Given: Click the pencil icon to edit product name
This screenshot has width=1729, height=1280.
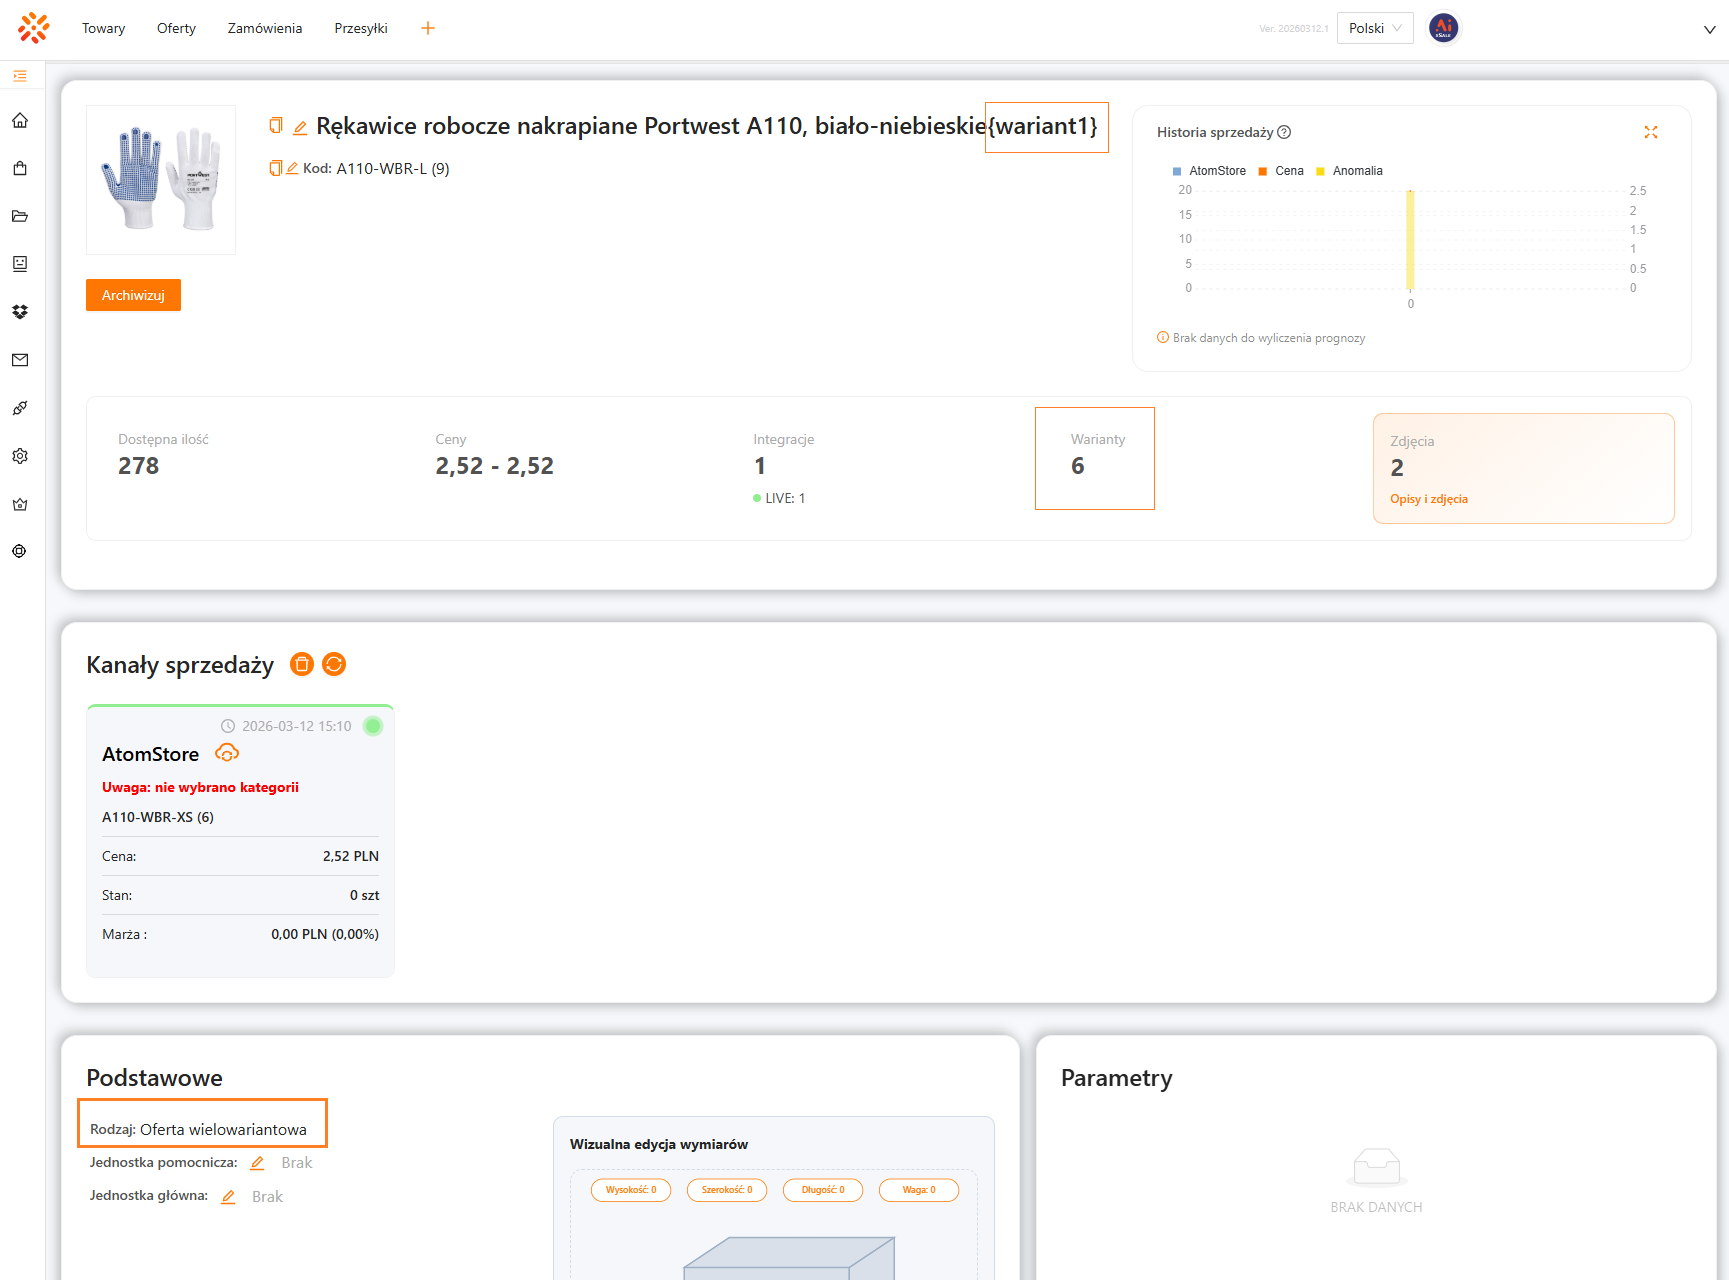Looking at the screenshot, I should 300,127.
